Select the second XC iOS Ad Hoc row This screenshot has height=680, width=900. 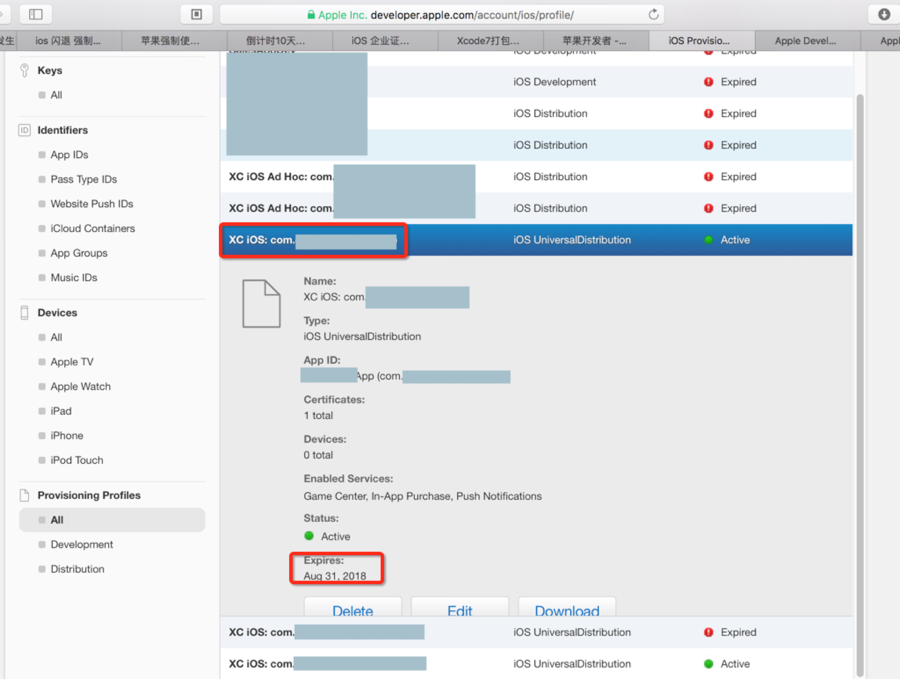[x=536, y=208]
